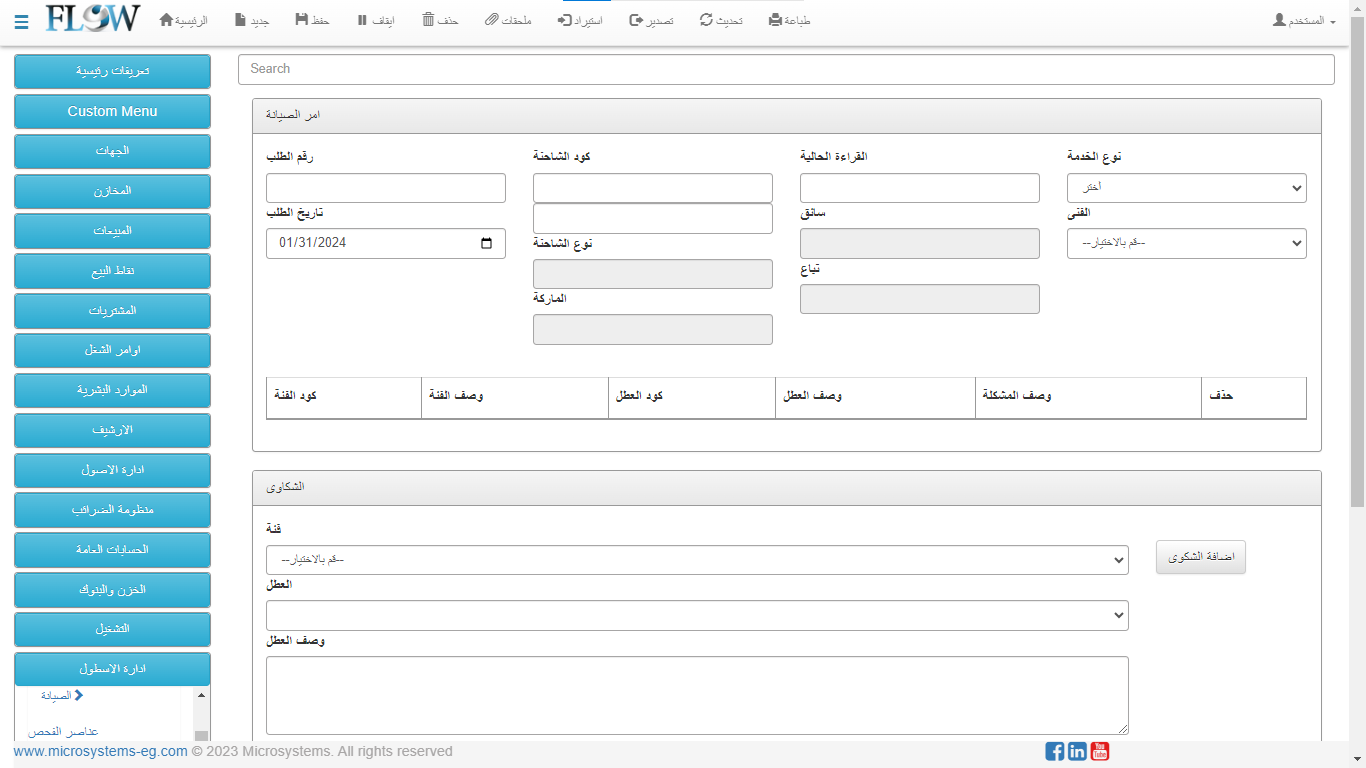Open the Custom Menu sidebar section
The image size is (1366, 768).
(112, 111)
